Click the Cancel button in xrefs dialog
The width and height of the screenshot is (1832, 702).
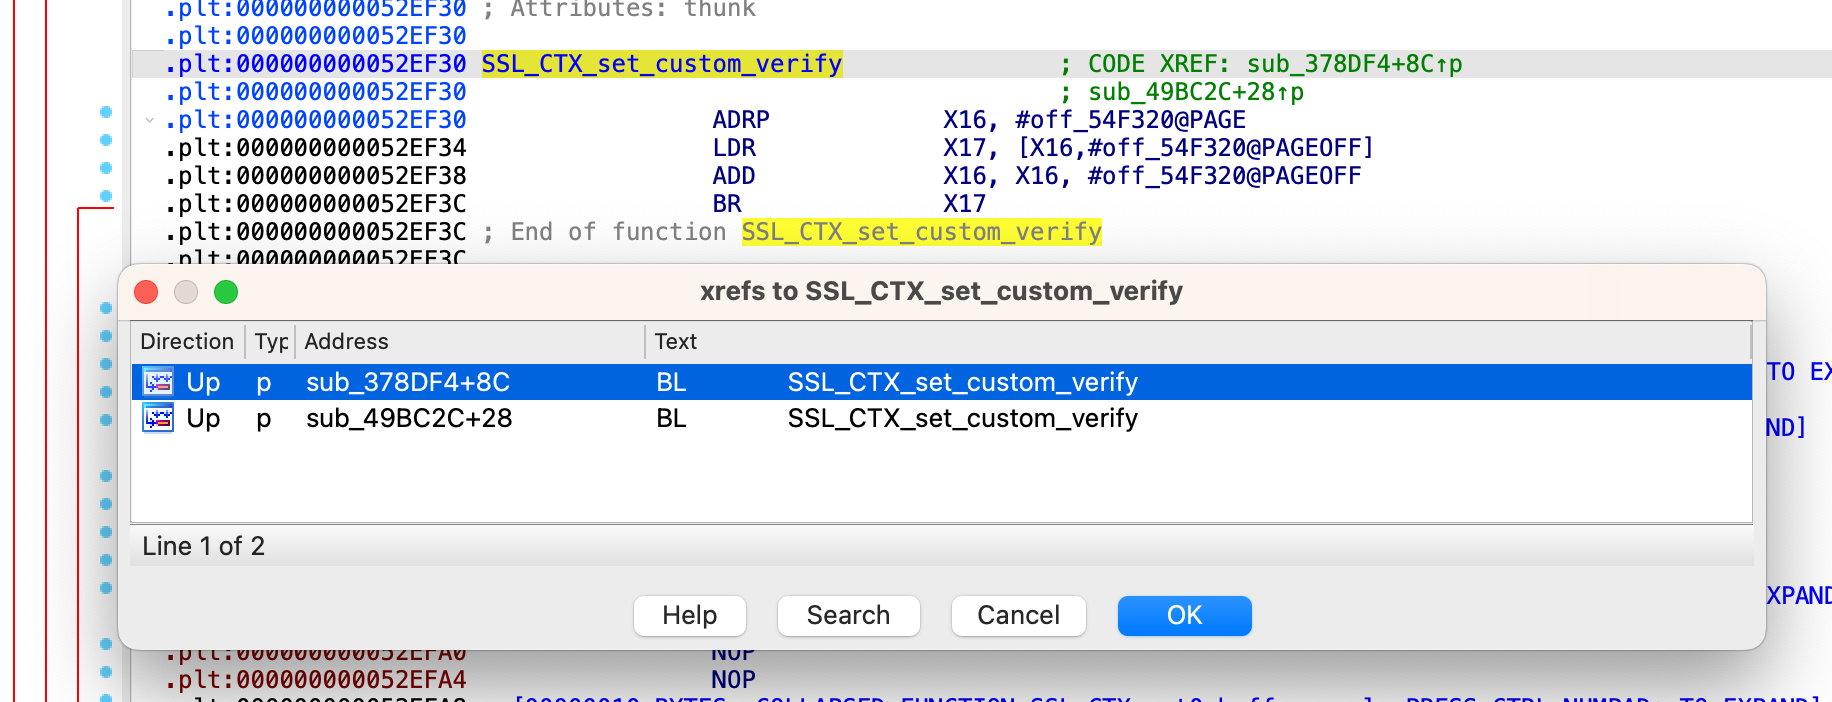1018,615
